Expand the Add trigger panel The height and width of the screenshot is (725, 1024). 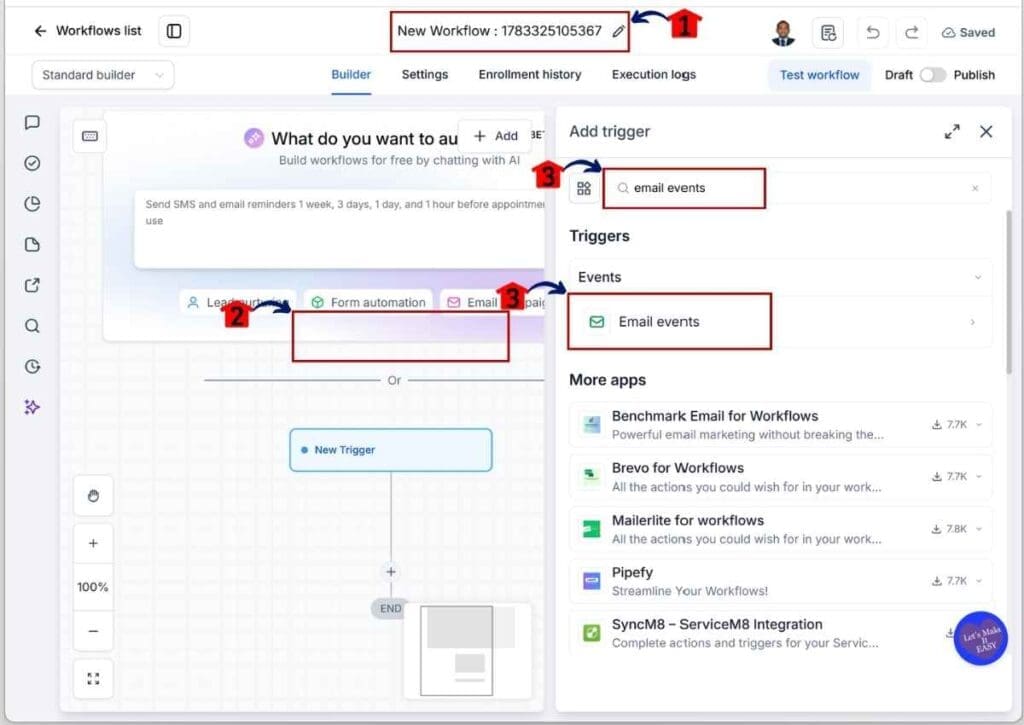pyautogui.click(x=952, y=132)
